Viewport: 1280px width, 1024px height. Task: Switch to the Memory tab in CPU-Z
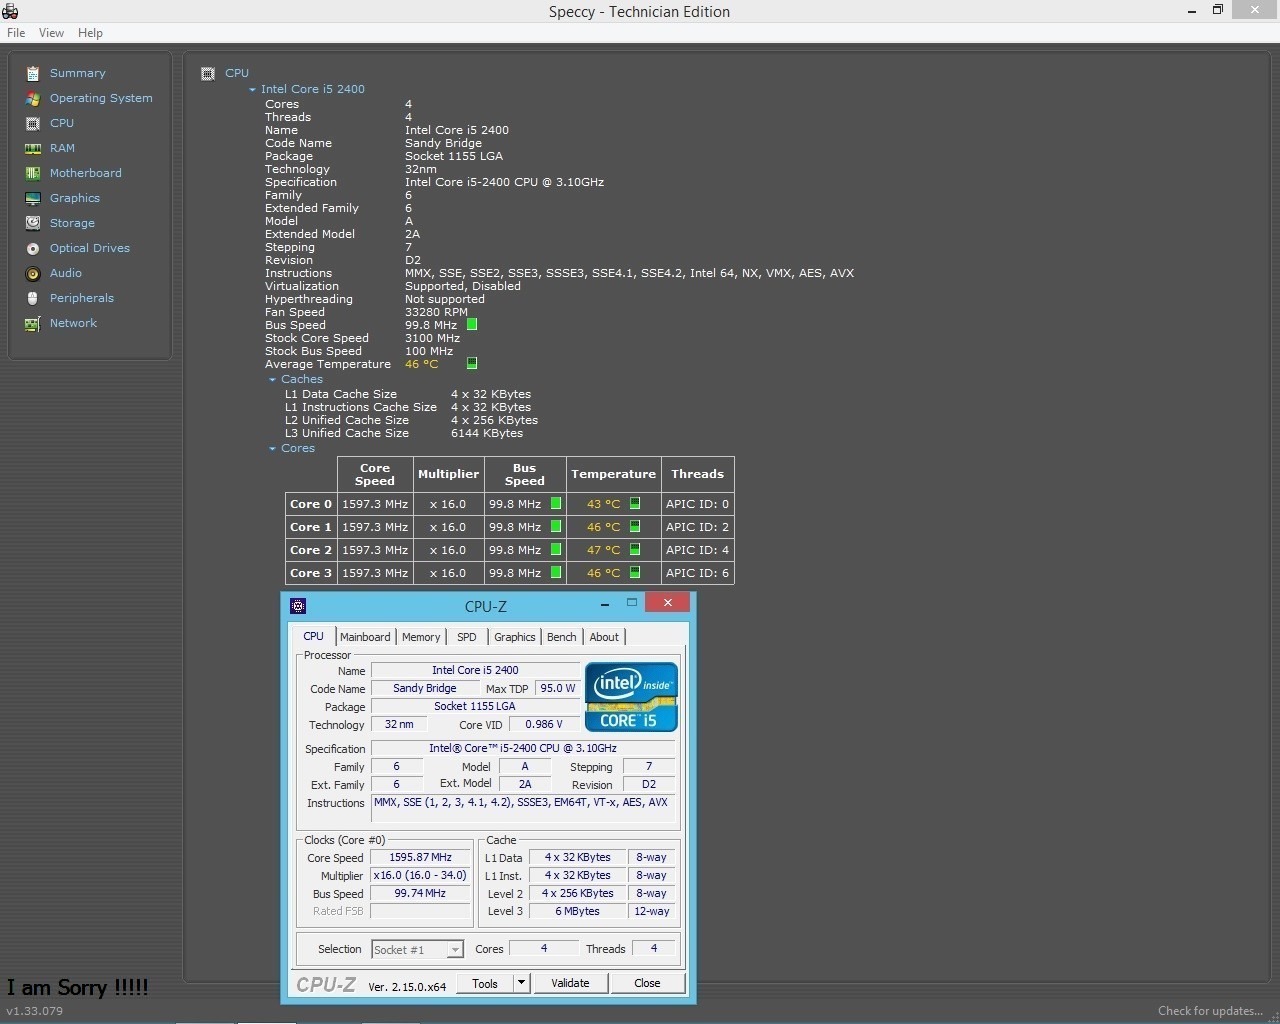421,637
